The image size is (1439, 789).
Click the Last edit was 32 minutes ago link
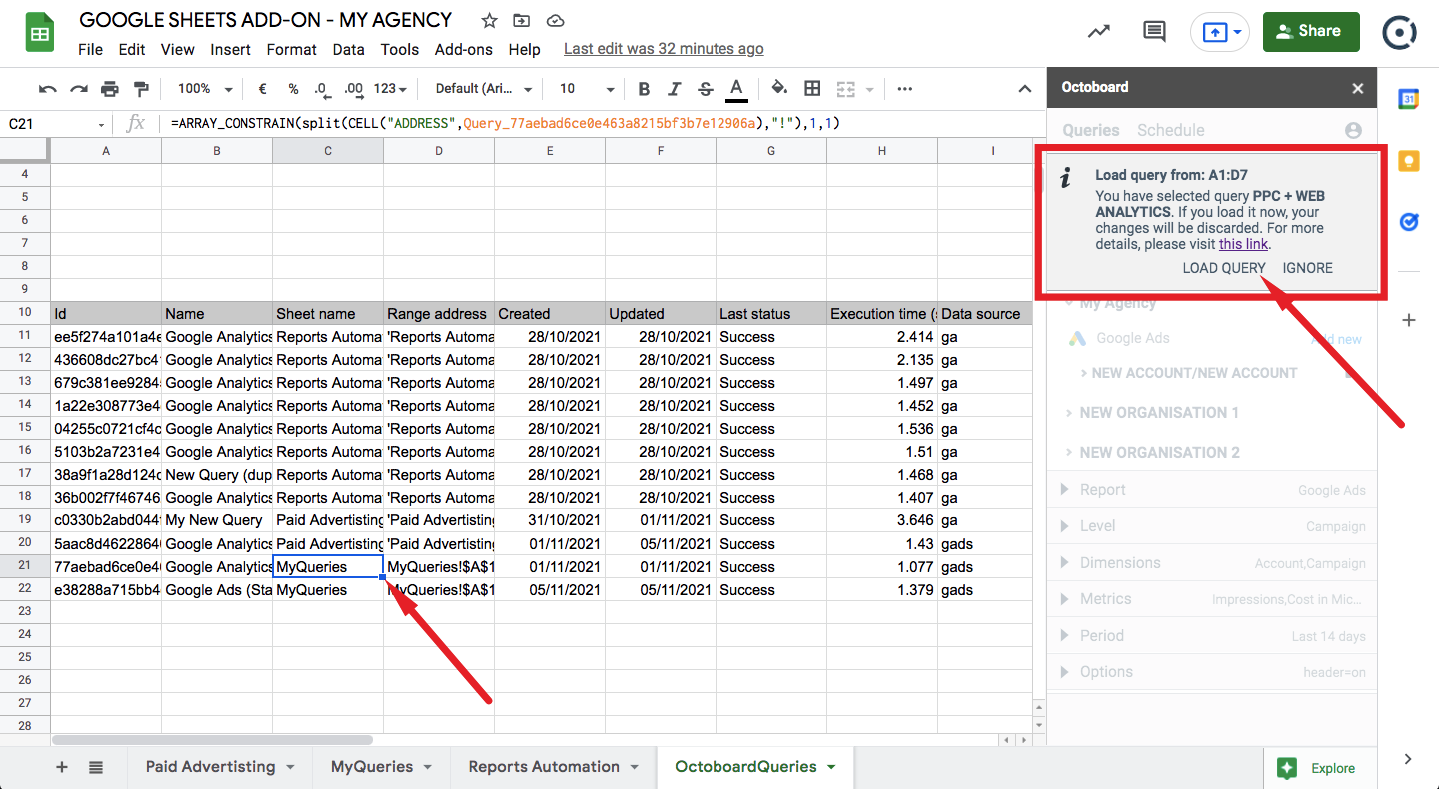pos(663,49)
